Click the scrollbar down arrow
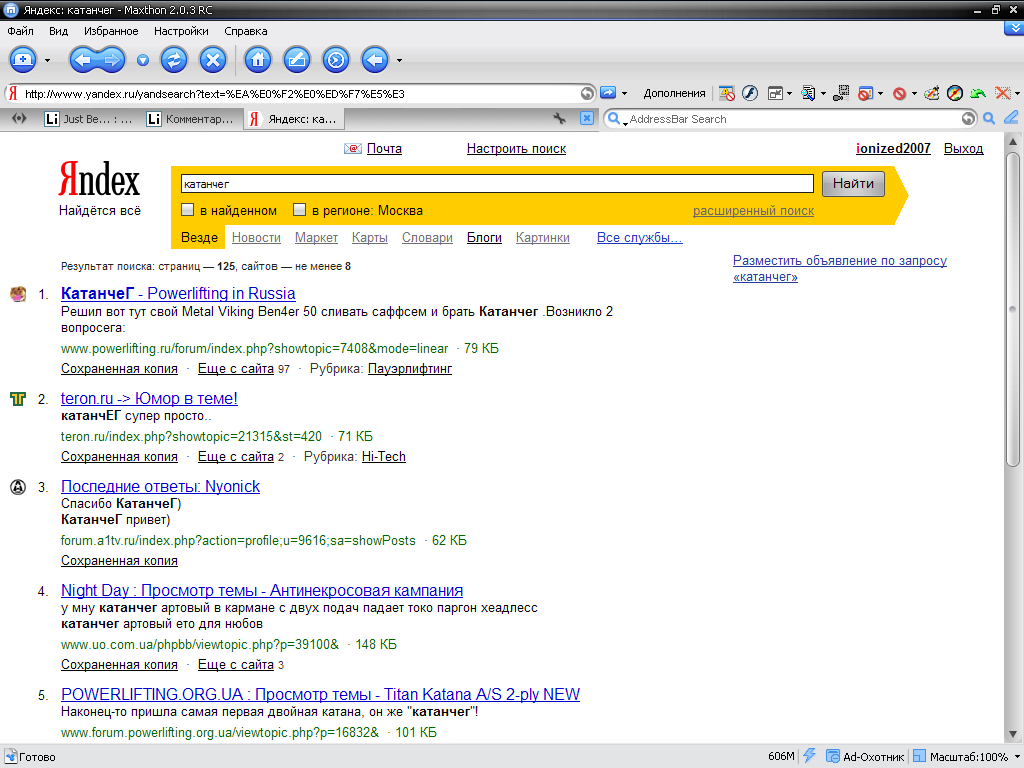The width and height of the screenshot is (1024, 768). 1012,733
